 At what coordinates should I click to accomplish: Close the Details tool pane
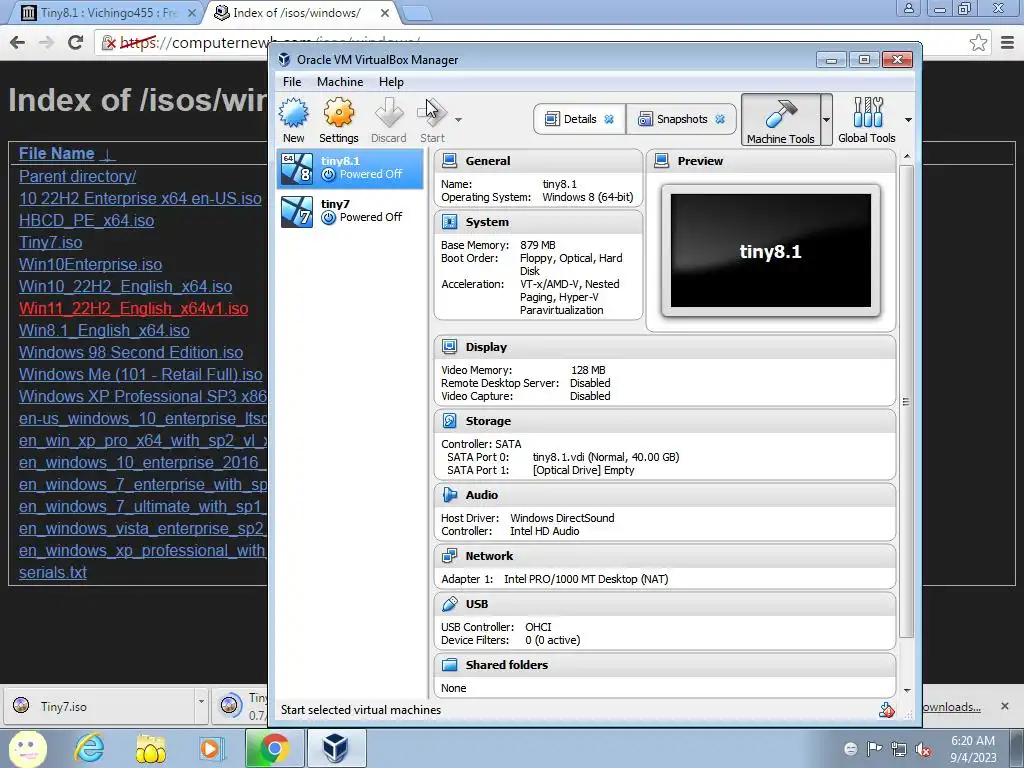[609, 119]
